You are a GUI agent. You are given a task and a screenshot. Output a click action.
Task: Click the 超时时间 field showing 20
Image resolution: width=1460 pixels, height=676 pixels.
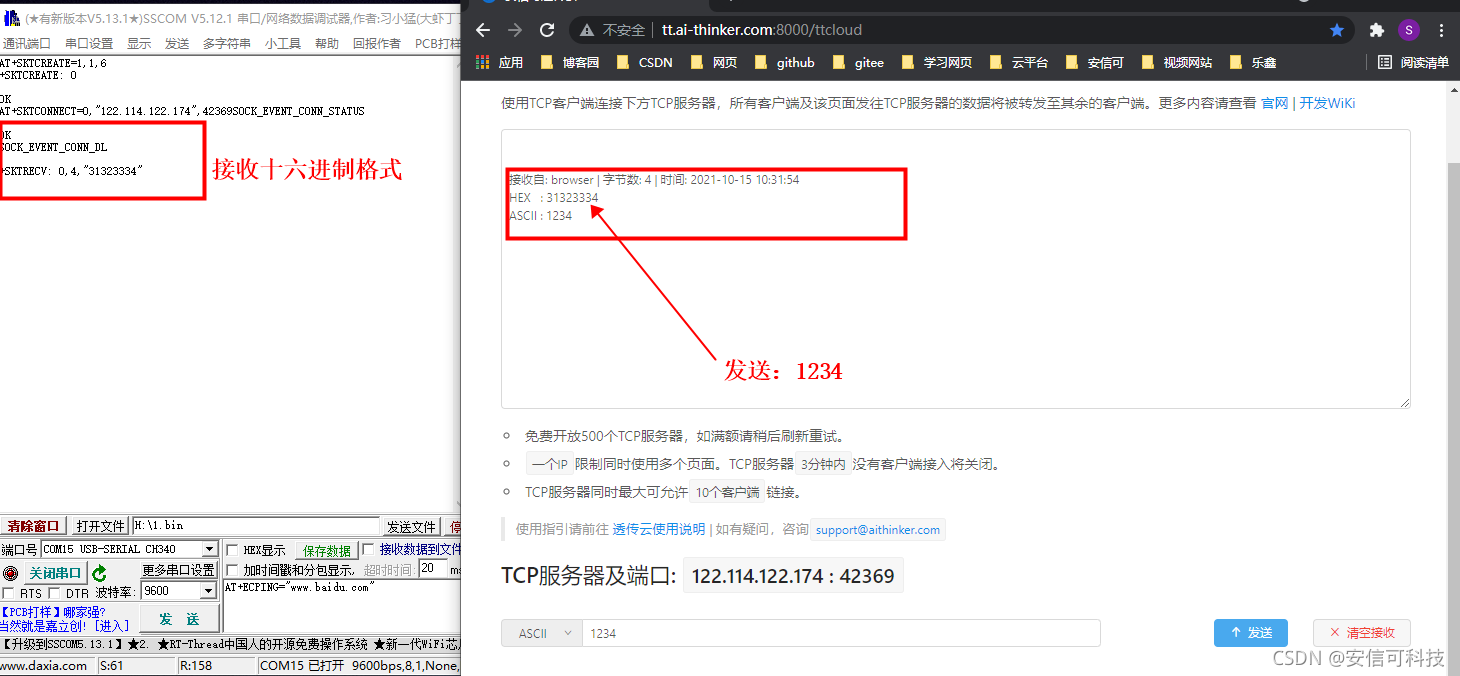click(x=432, y=568)
